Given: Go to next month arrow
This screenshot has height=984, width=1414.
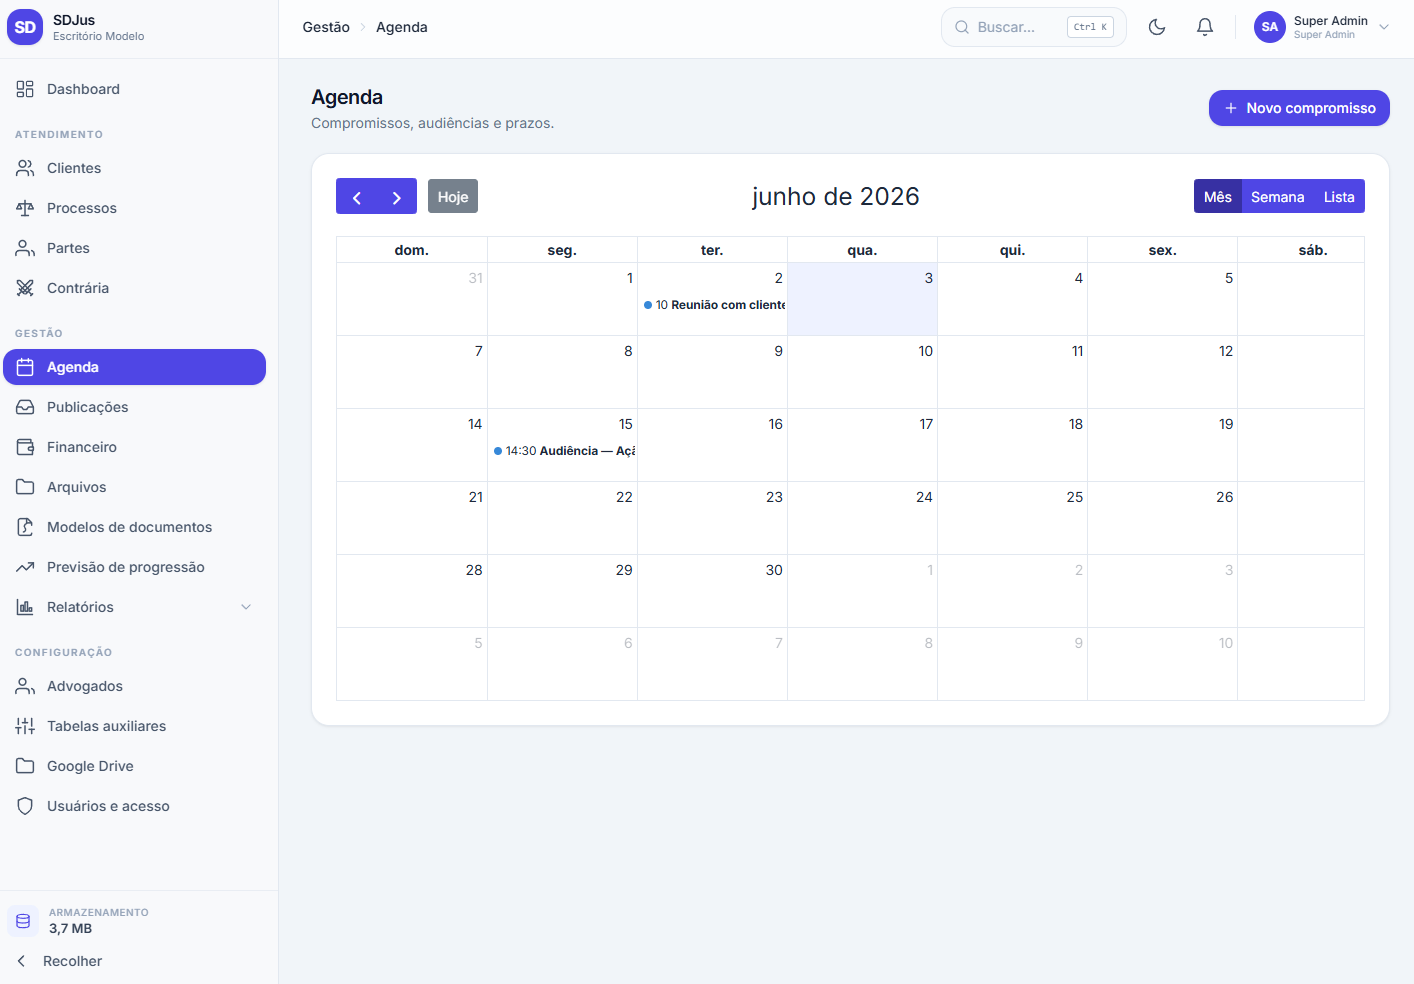Looking at the screenshot, I should 397,197.
